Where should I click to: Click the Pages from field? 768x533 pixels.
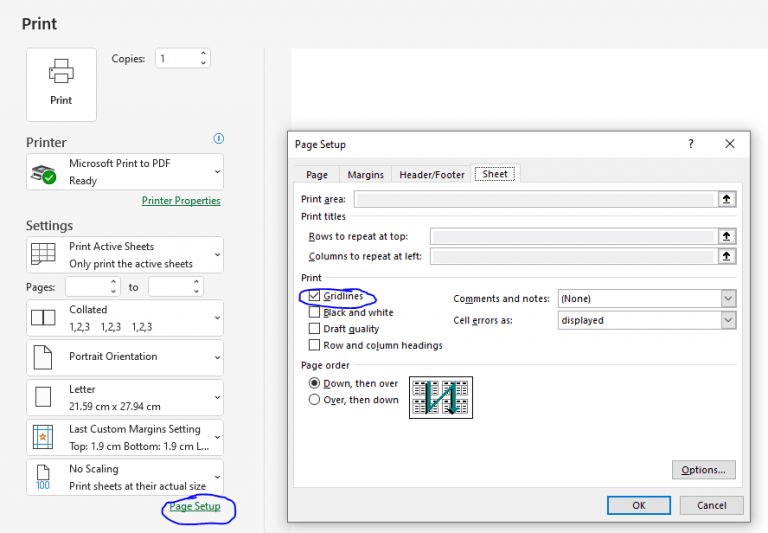pos(87,287)
